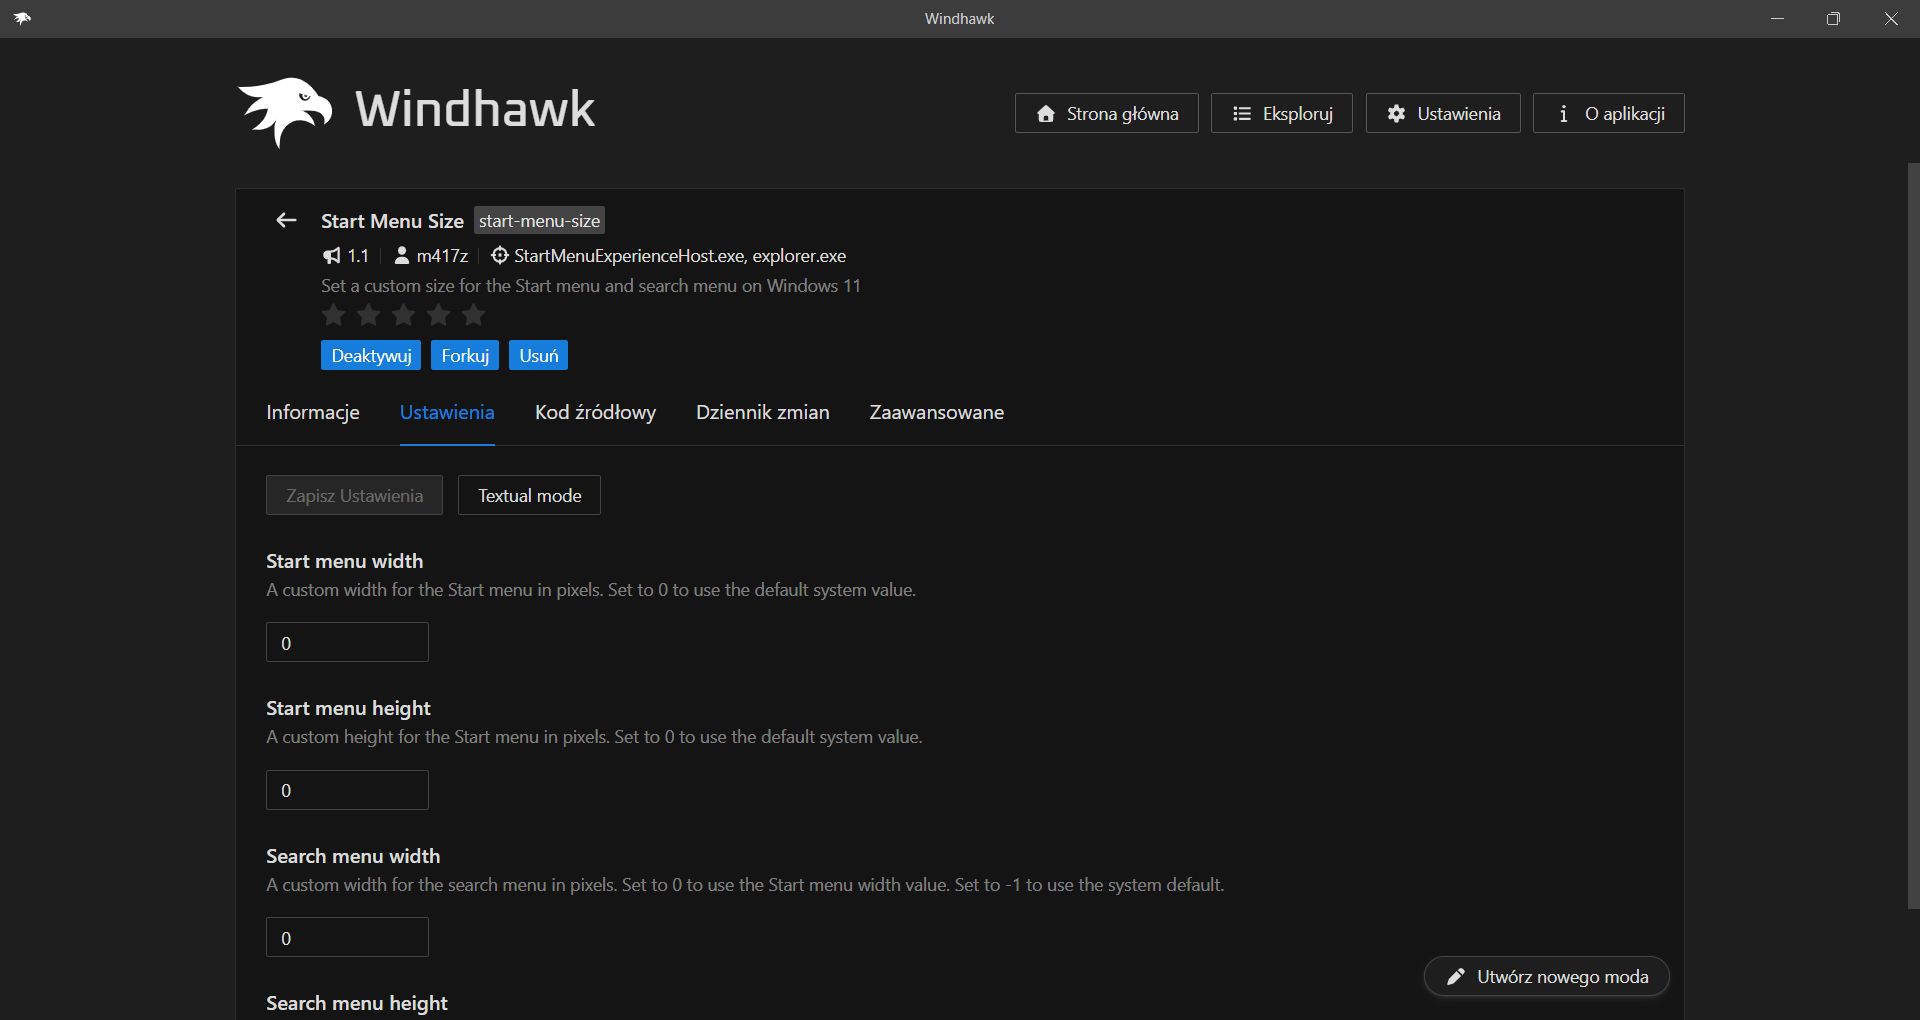Viewport: 1920px width, 1020px height.
Task: Click the Start Menu Size mod title
Action: point(392,221)
